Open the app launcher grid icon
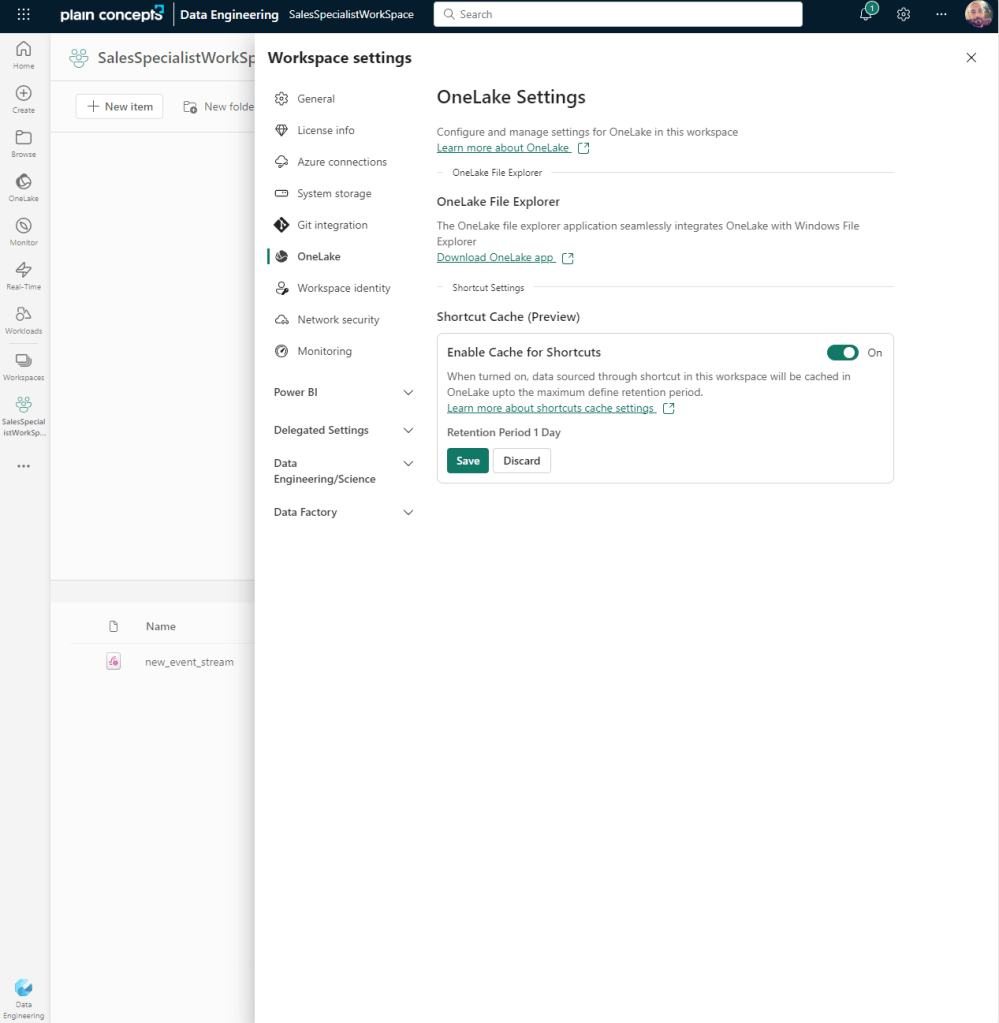This screenshot has width=999, height=1023. click(24, 15)
